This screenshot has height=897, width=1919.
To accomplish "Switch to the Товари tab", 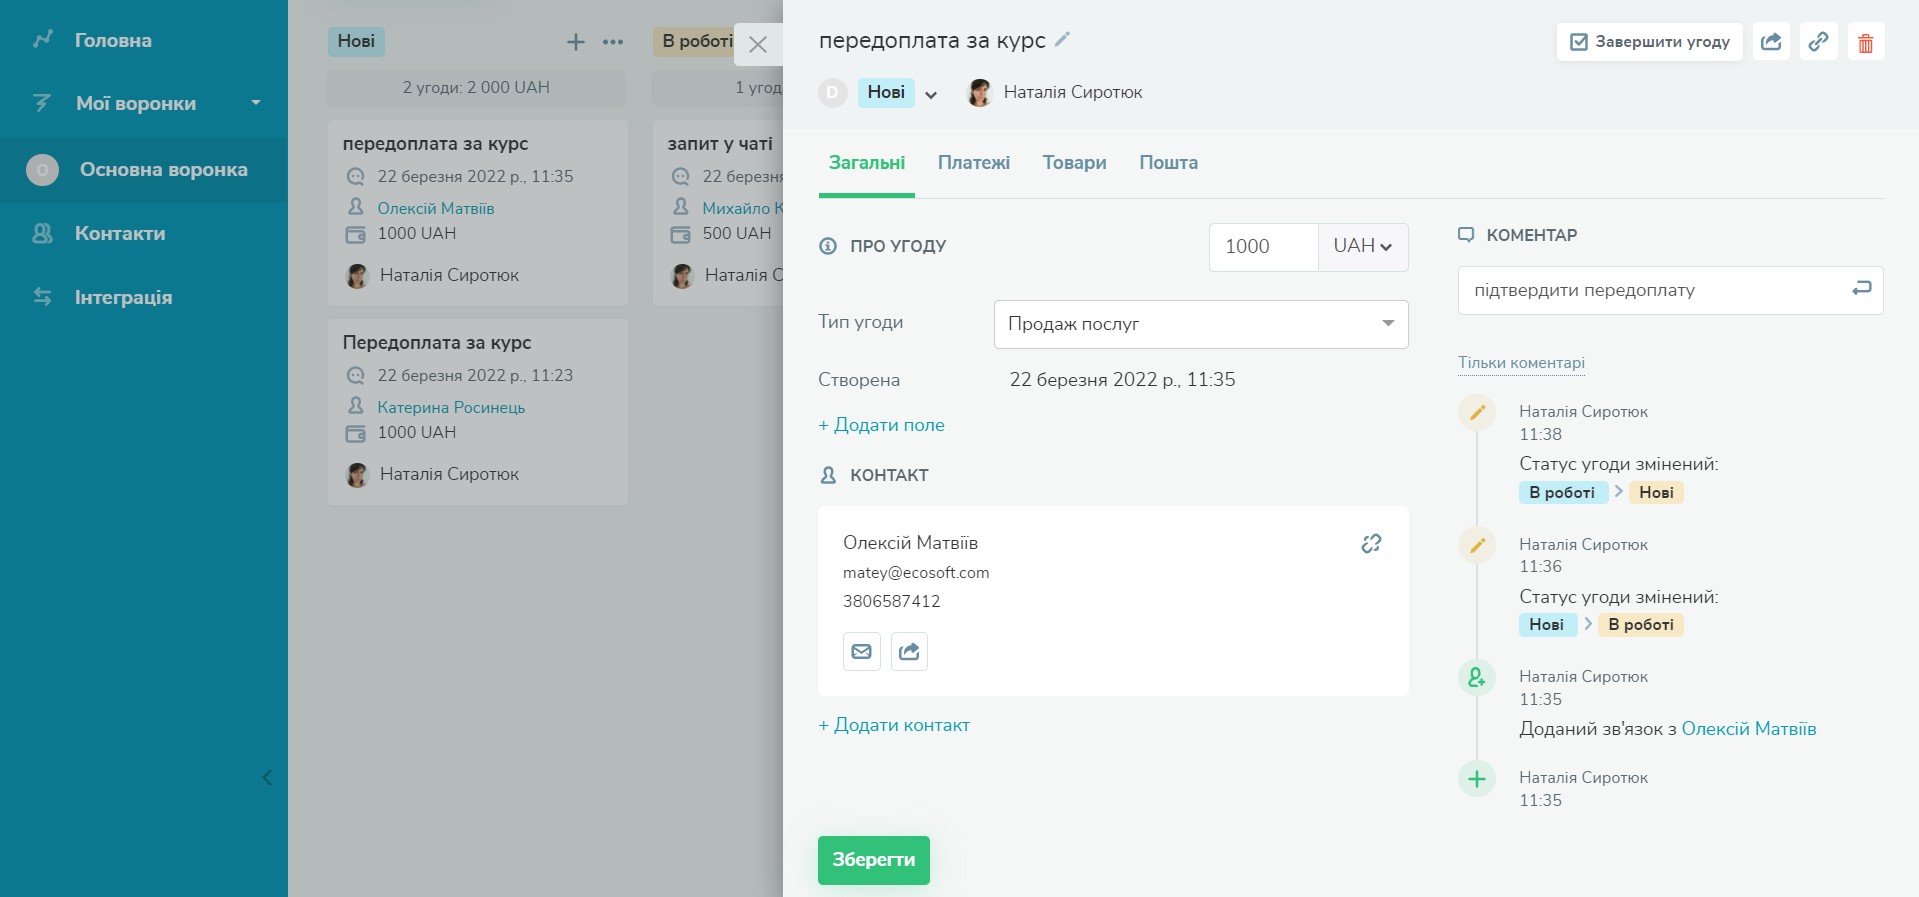I will 1074,163.
